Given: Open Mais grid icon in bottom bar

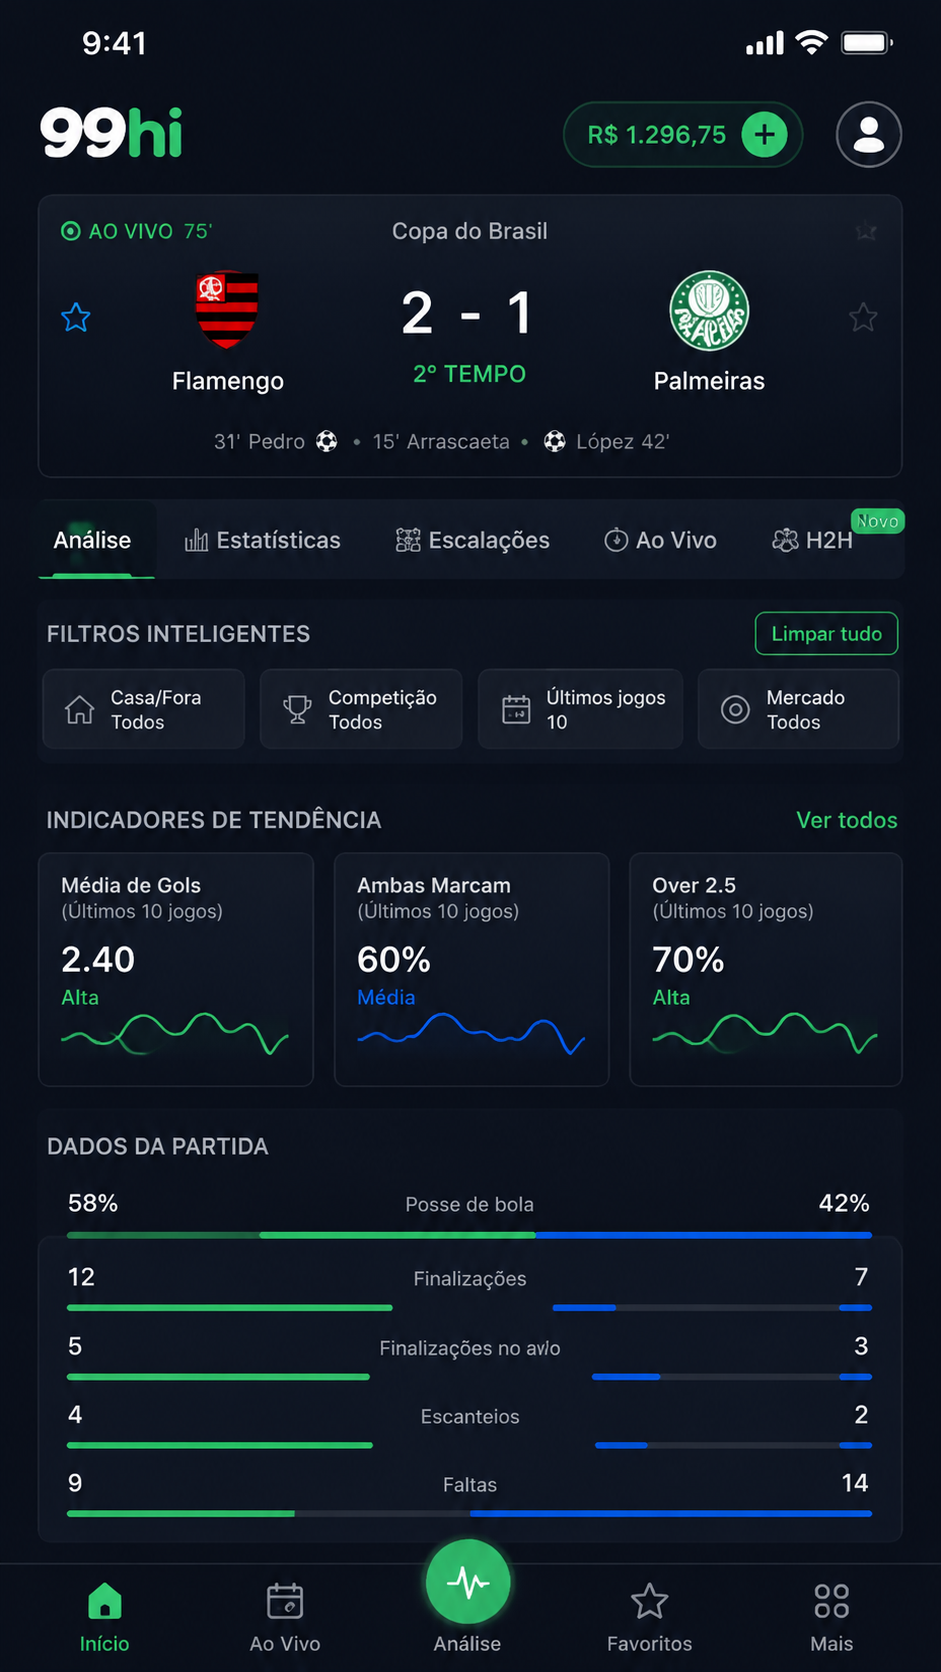Looking at the screenshot, I should click(x=831, y=1601).
